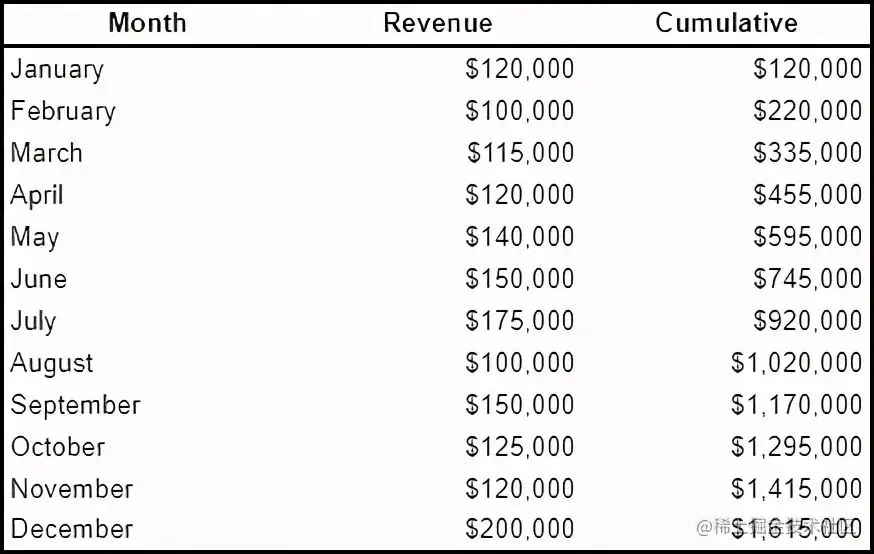Select December revenue value $200,000

point(519,528)
